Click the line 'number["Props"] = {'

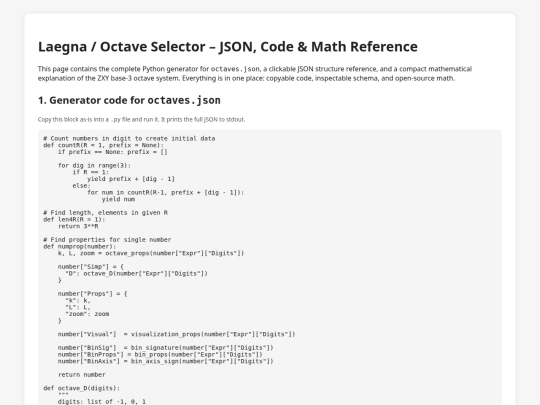tap(93, 294)
